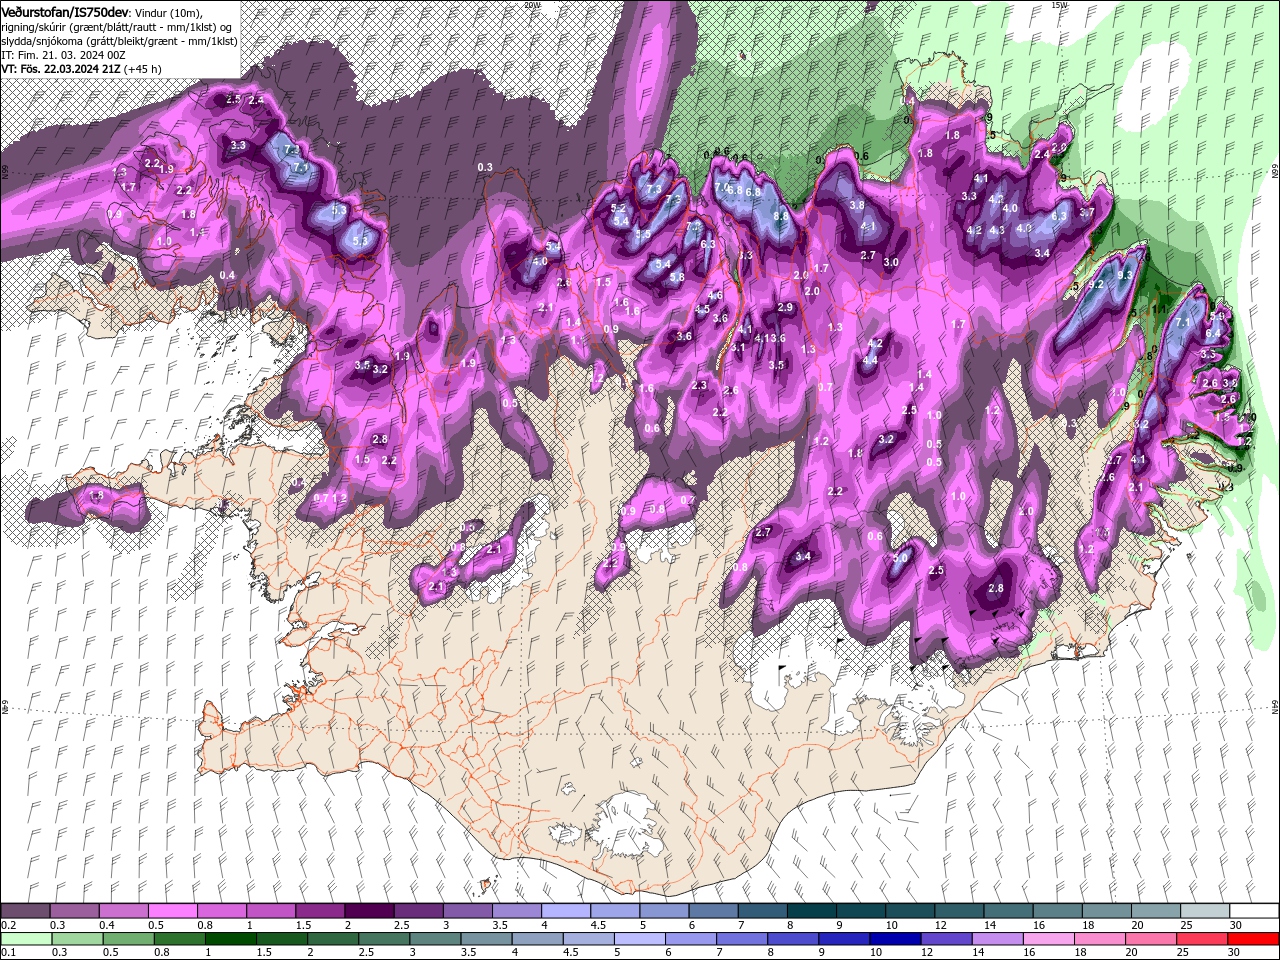Select the dark green bottom swatch between 1 and 1.5
This screenshot has height=960, width=1280.
click(231, 939)
